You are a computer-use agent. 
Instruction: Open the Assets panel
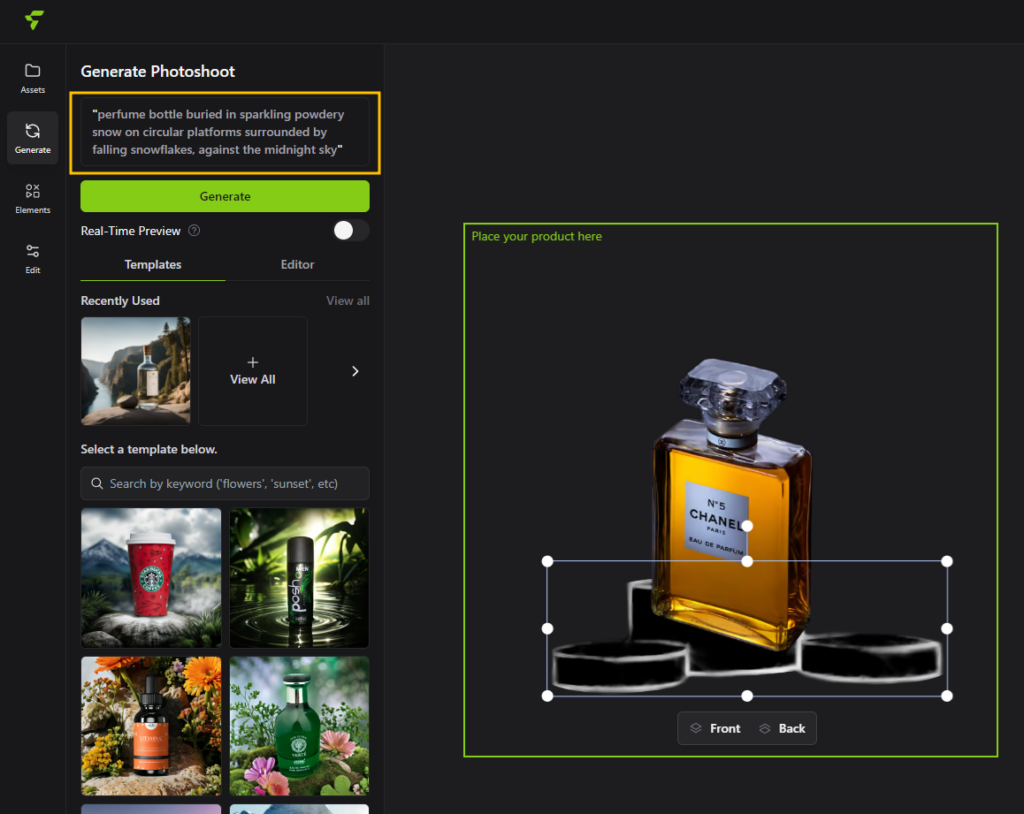click(33, 78)
